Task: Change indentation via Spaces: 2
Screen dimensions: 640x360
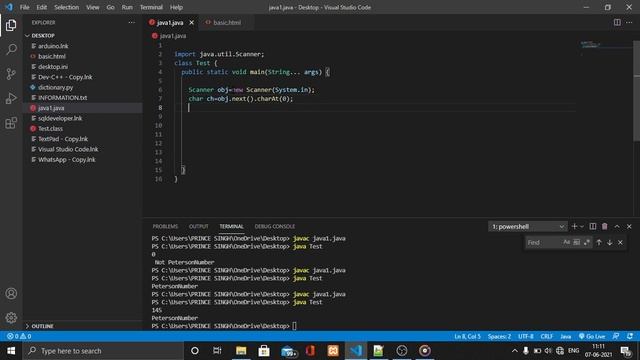Action: click(x=499, y=337)
